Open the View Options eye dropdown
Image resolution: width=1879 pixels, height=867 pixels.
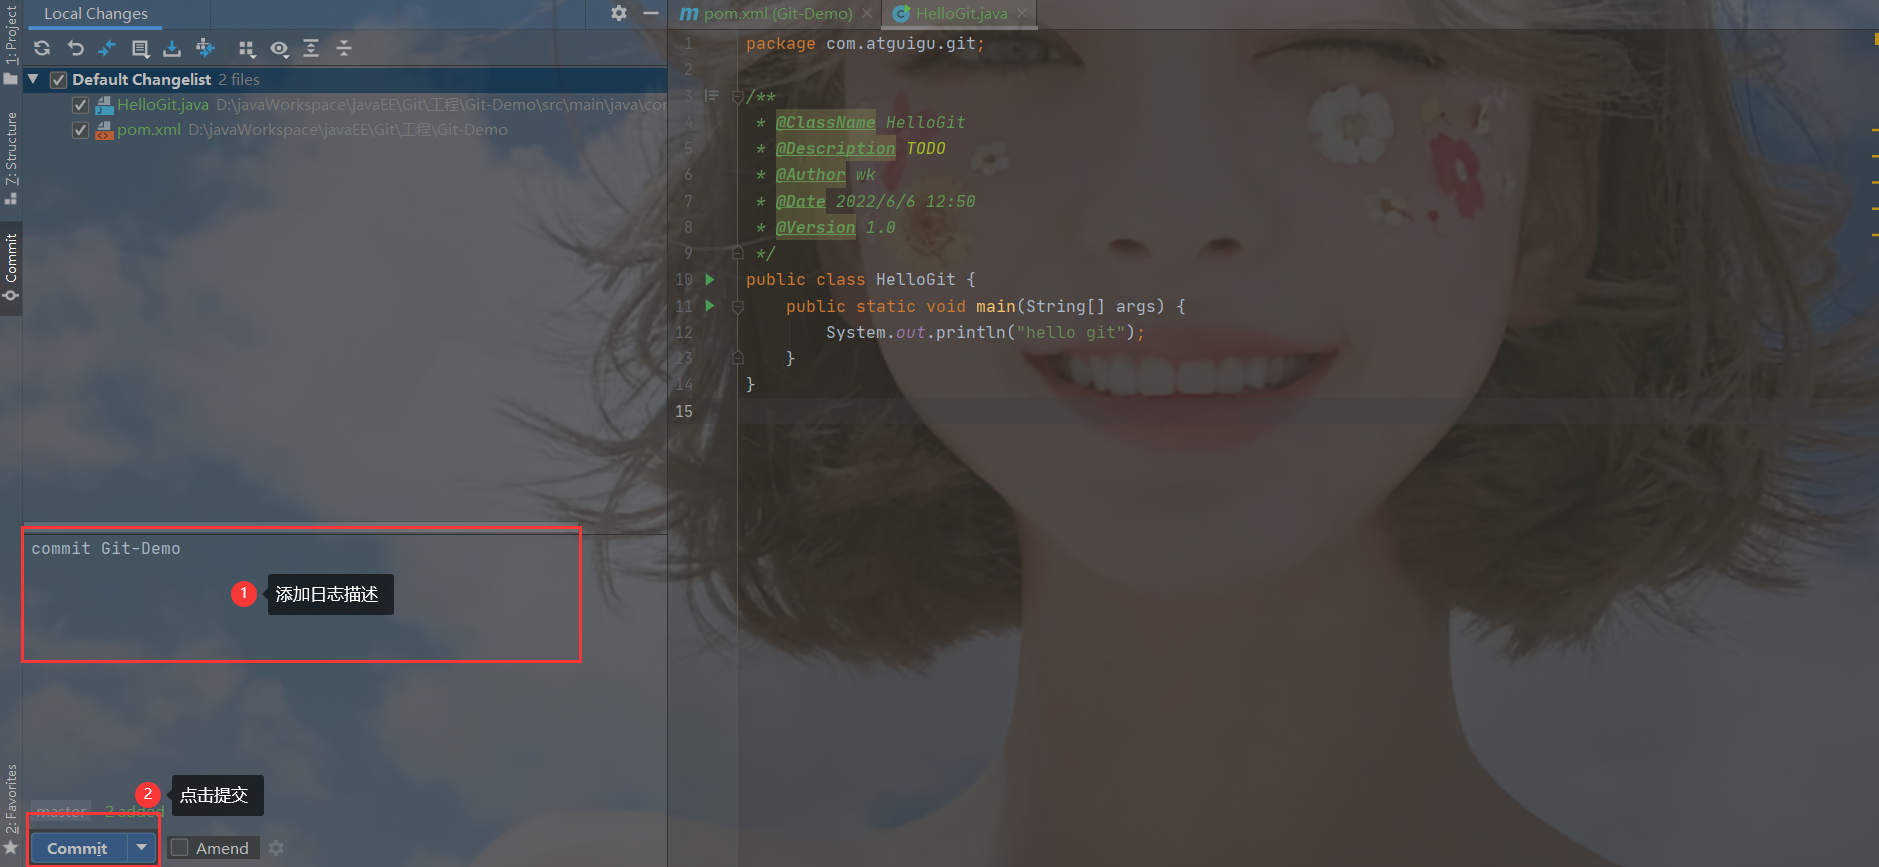coord(280,48)
